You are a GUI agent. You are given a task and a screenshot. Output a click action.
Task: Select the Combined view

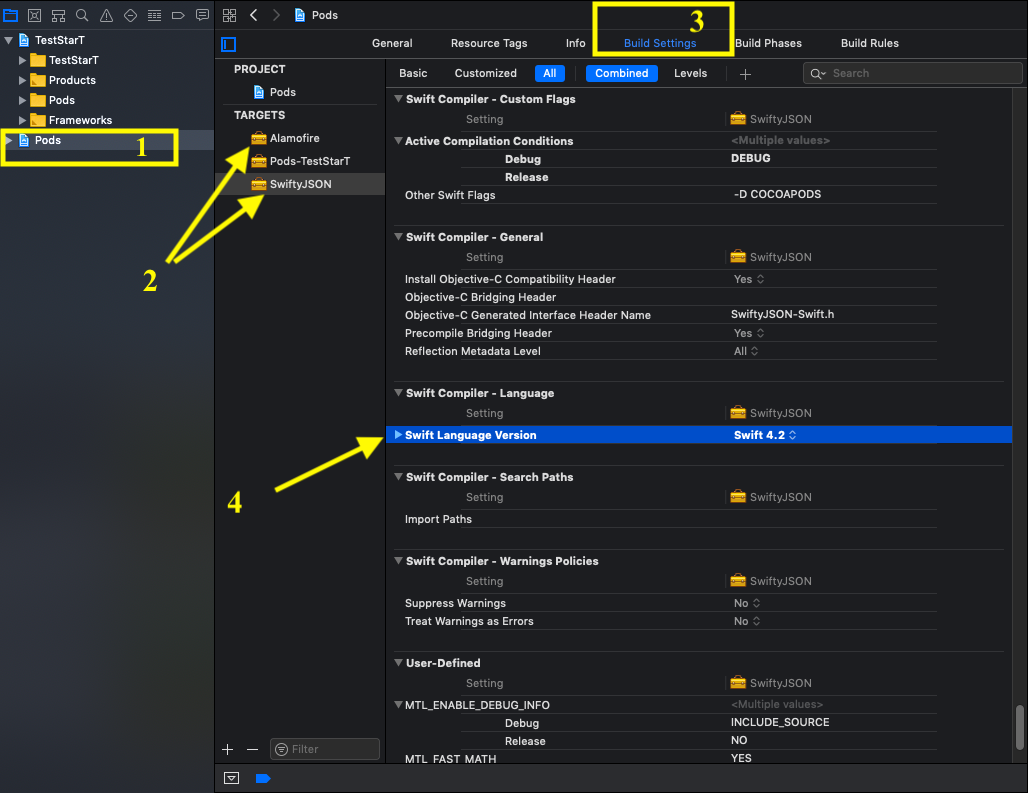pos(622,73)
